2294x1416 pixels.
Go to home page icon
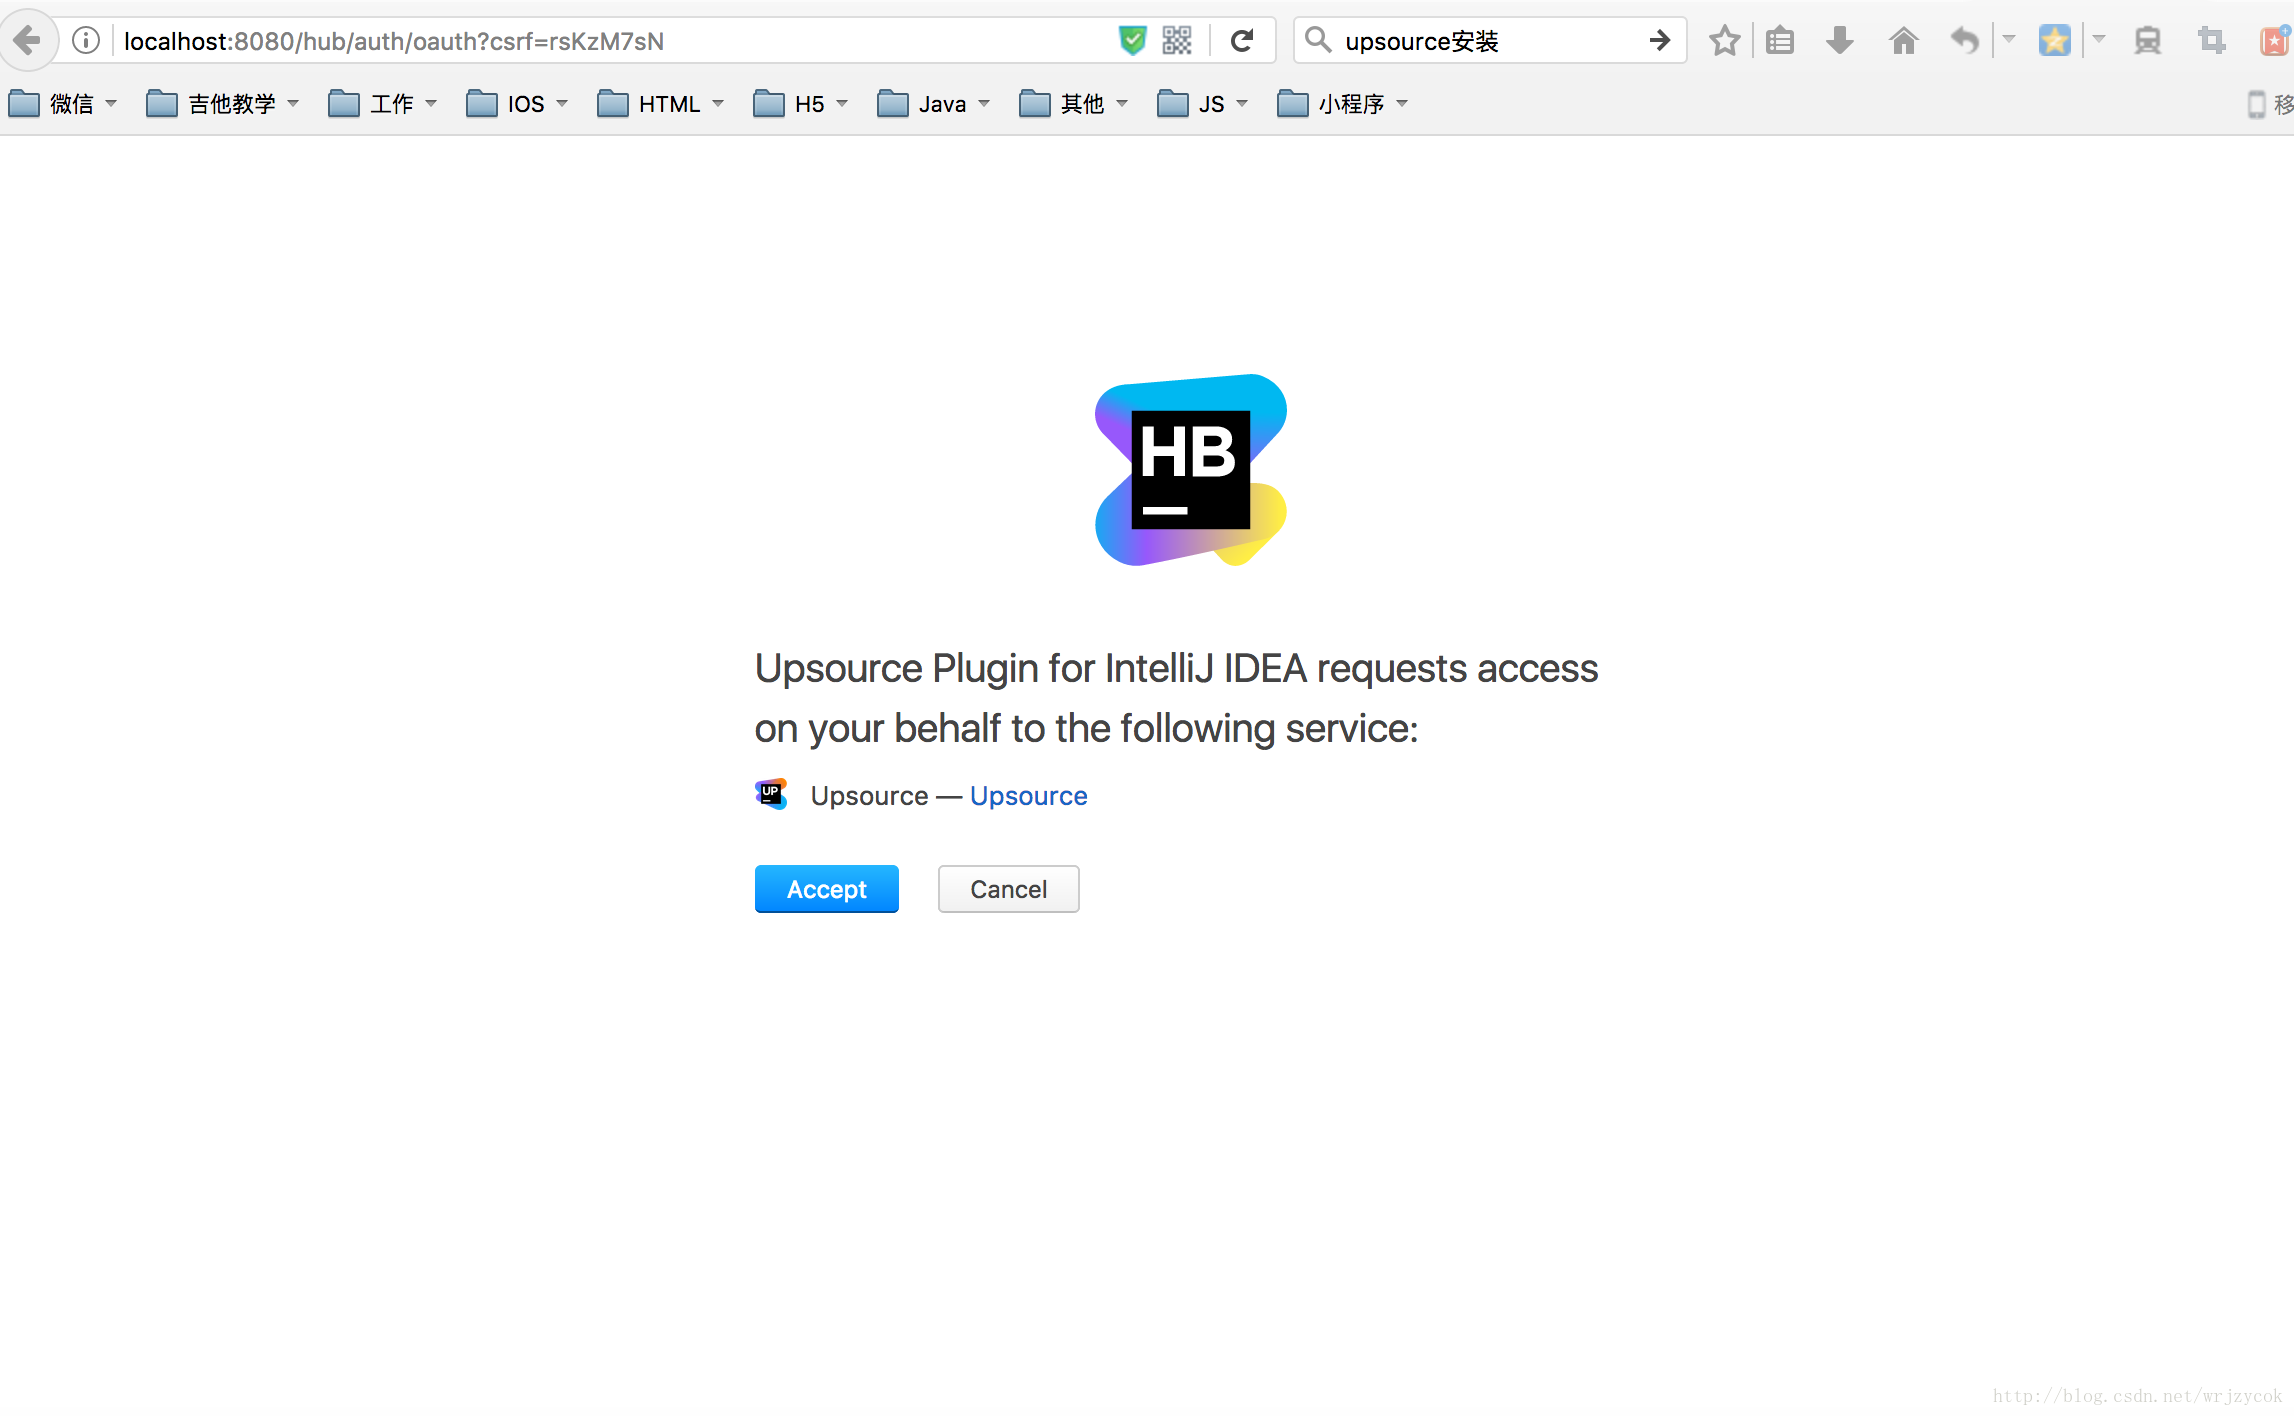click(x=1903, y=41)
